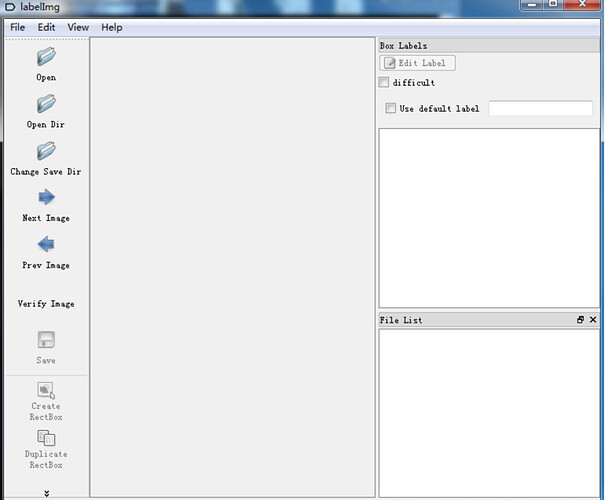
Task: Open the View menu
Action: pyautogui.click(x=78, y=27)
